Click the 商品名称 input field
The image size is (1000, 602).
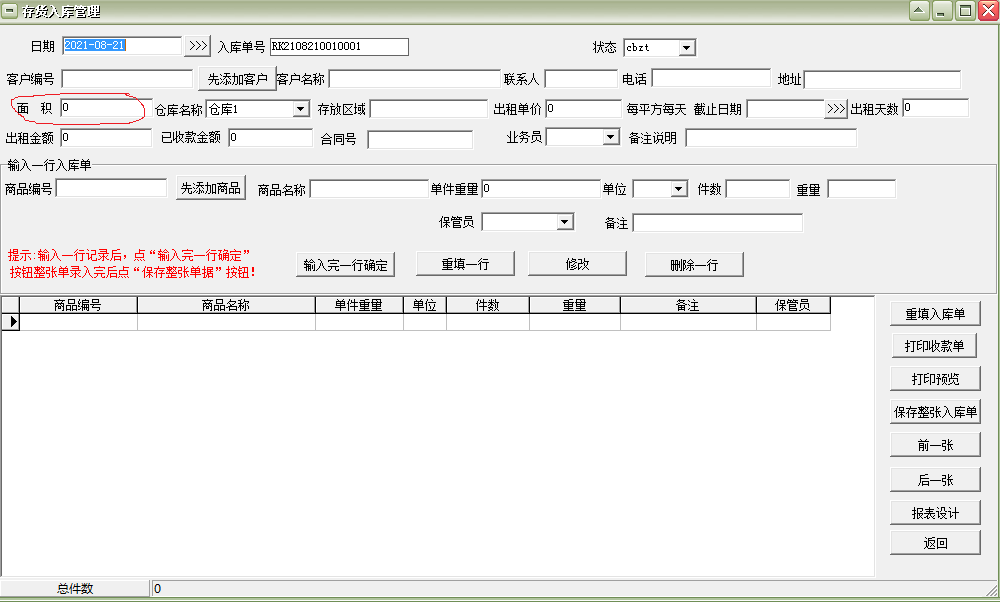(369, 189)
